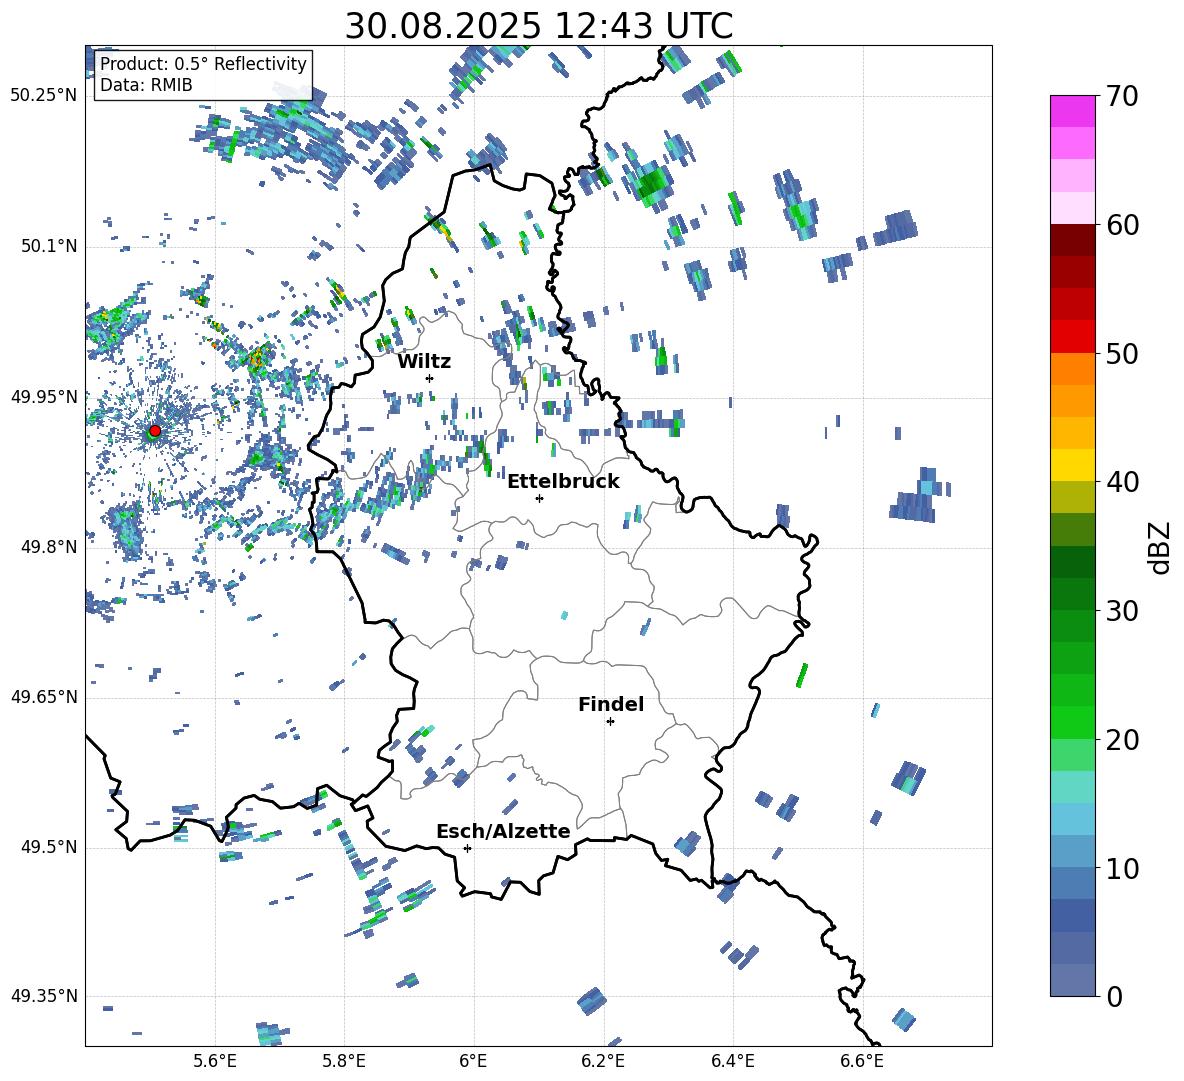
Task: Click the 6.6°E longitude label
Action: [x=862, y=1061]
